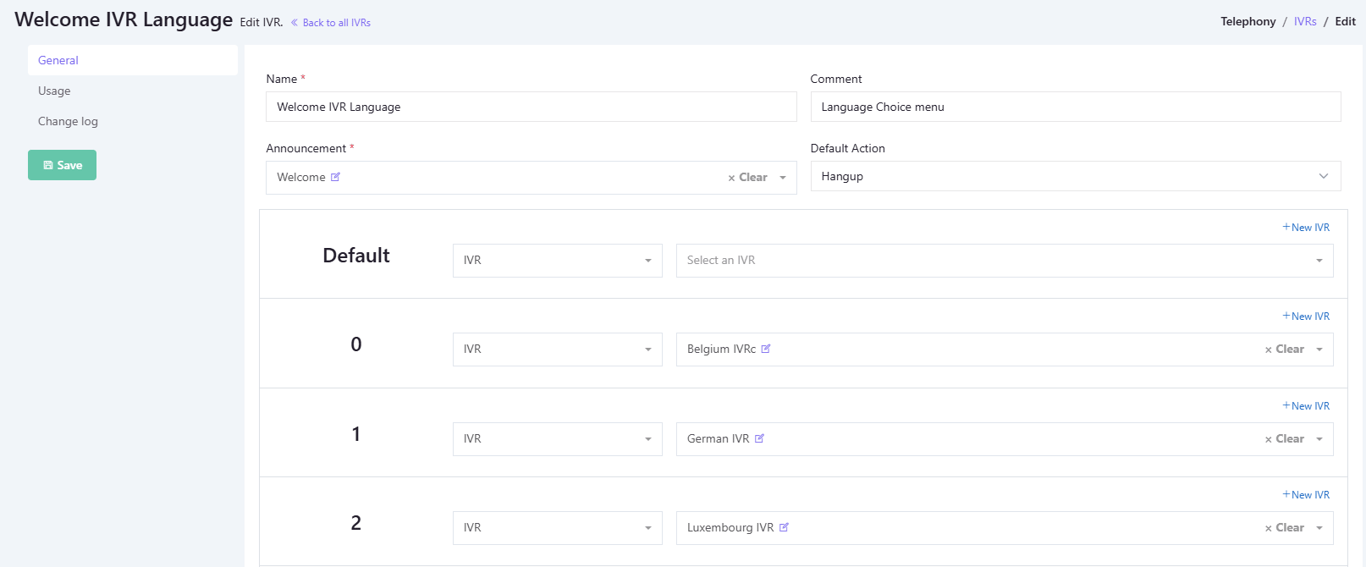Clear the Luxembourg IVR selection
Screen dimensions: 1366x567
[1284, 528]
